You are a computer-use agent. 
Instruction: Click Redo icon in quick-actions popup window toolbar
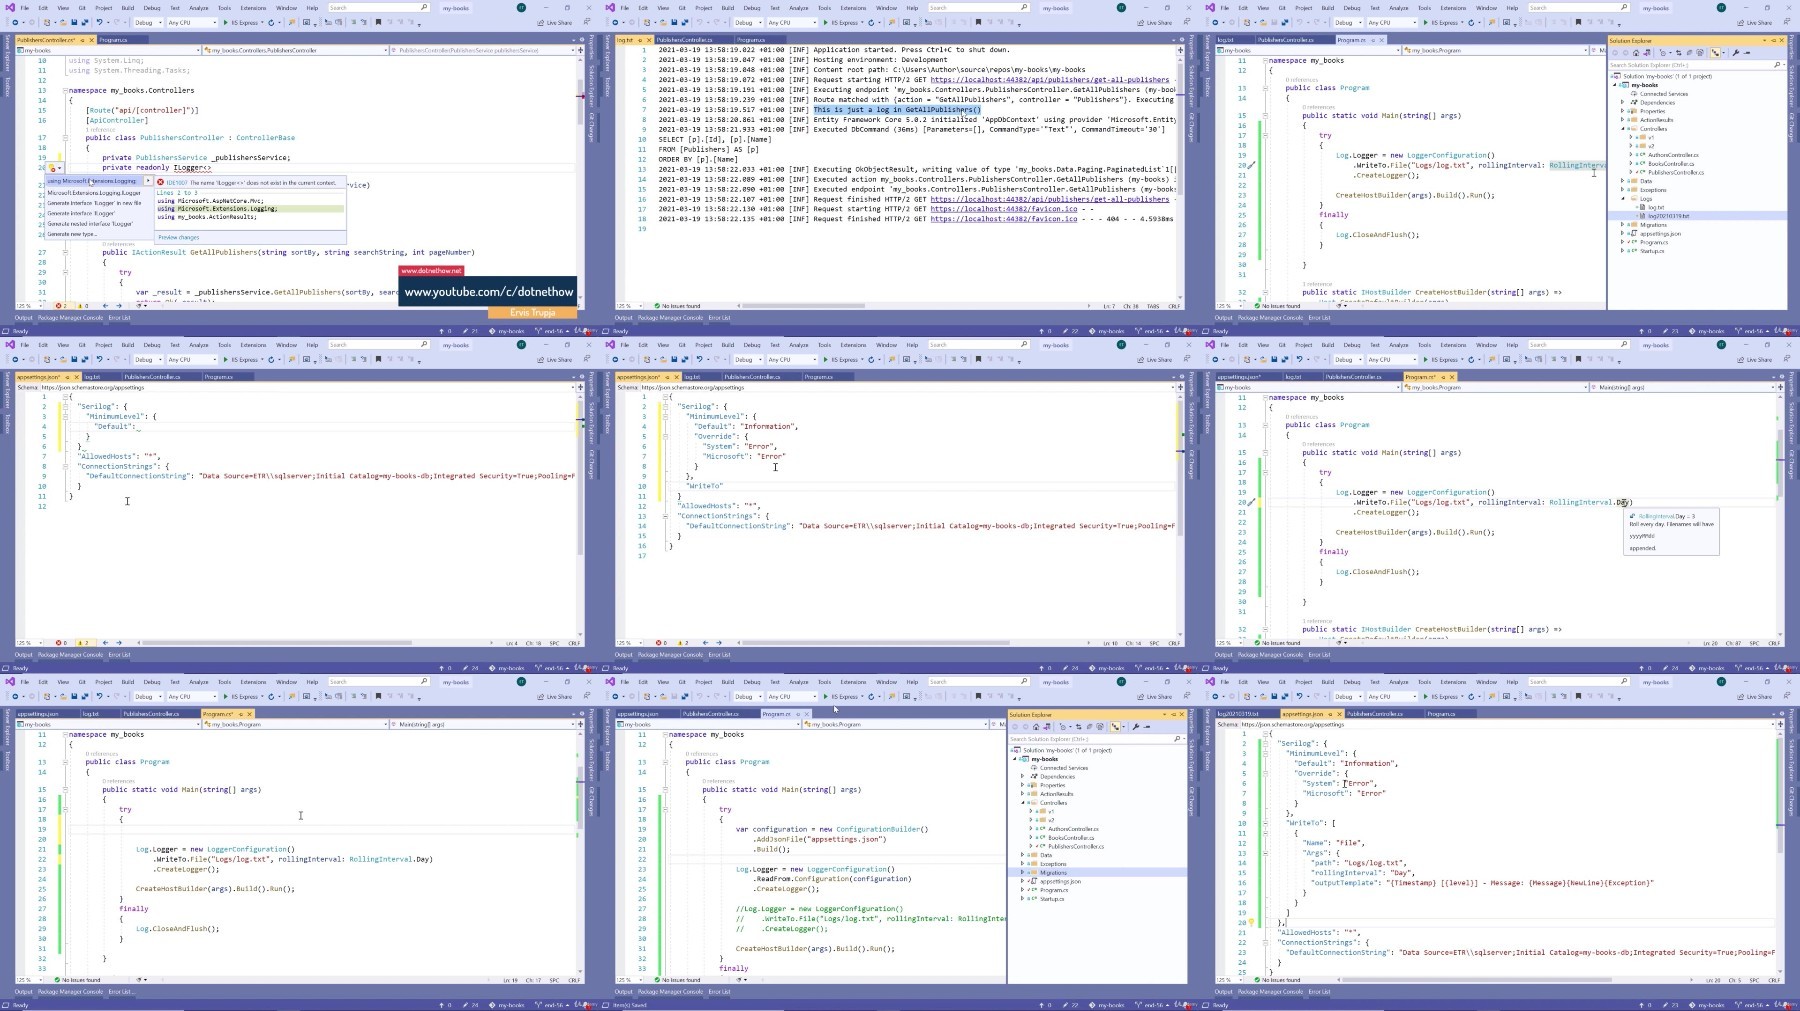point(117,22)
